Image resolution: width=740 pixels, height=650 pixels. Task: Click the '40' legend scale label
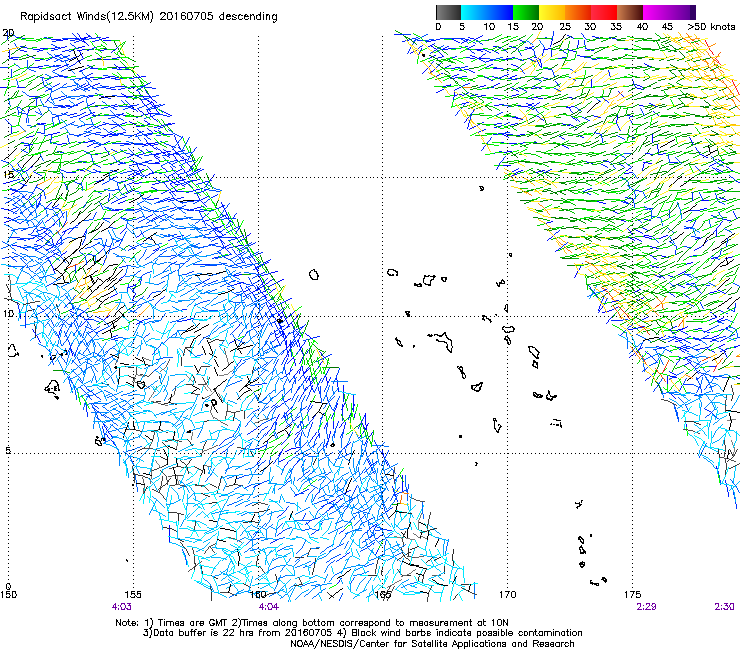click(642, 26)
